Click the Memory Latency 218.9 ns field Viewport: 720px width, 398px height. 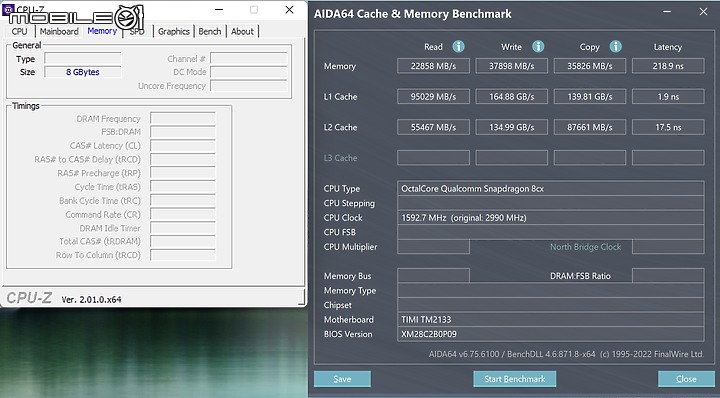point(668,66)
